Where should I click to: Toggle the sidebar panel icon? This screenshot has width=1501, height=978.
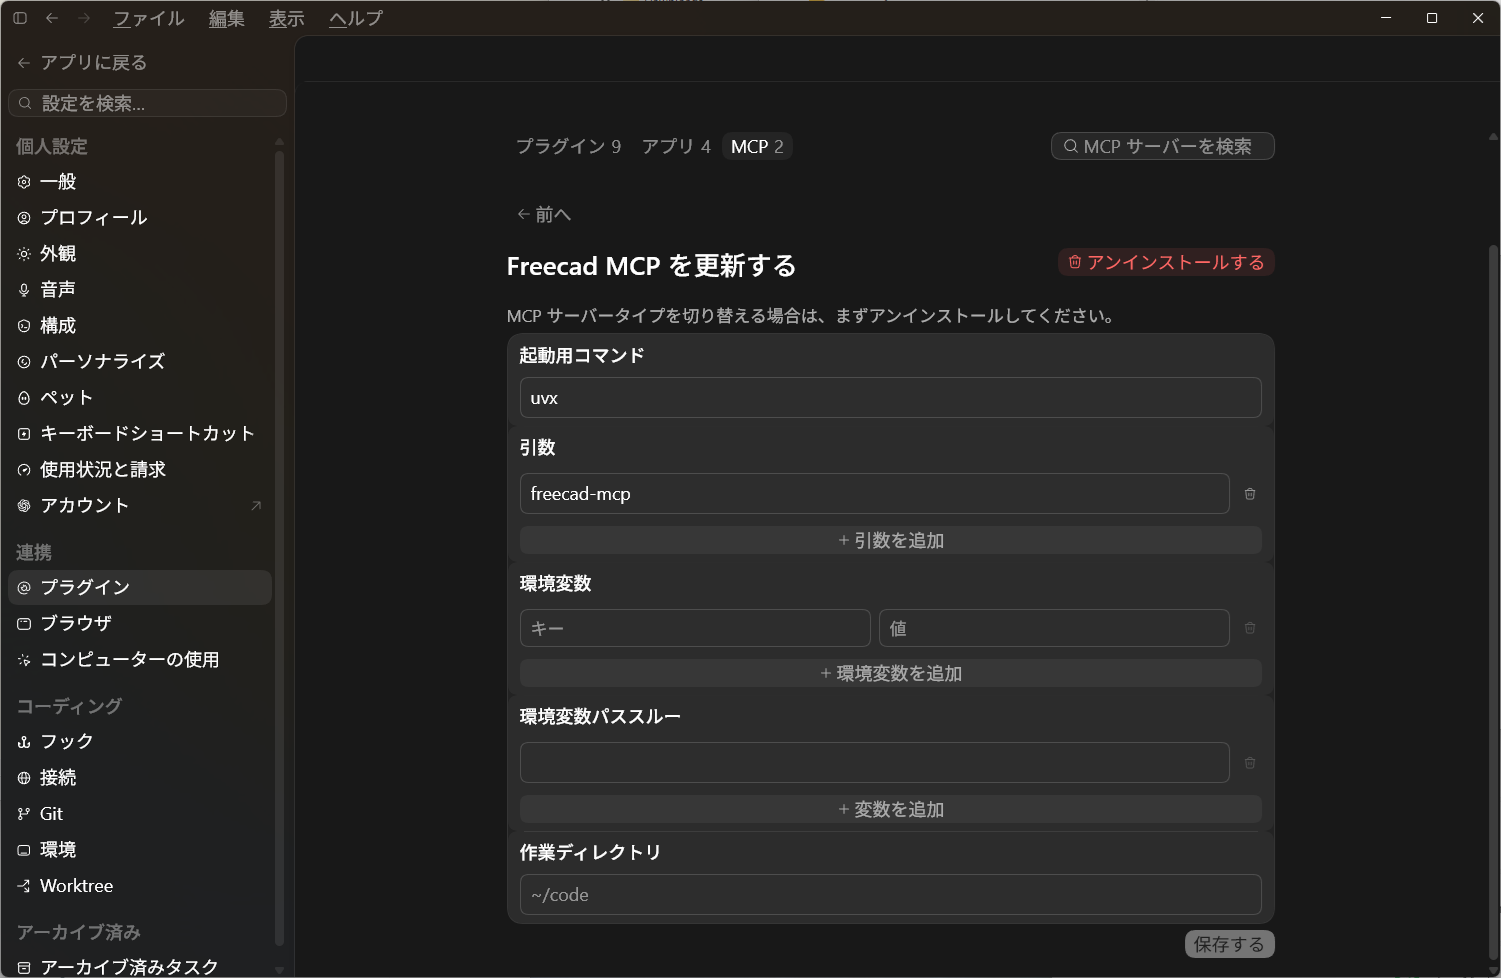[20, 18]
